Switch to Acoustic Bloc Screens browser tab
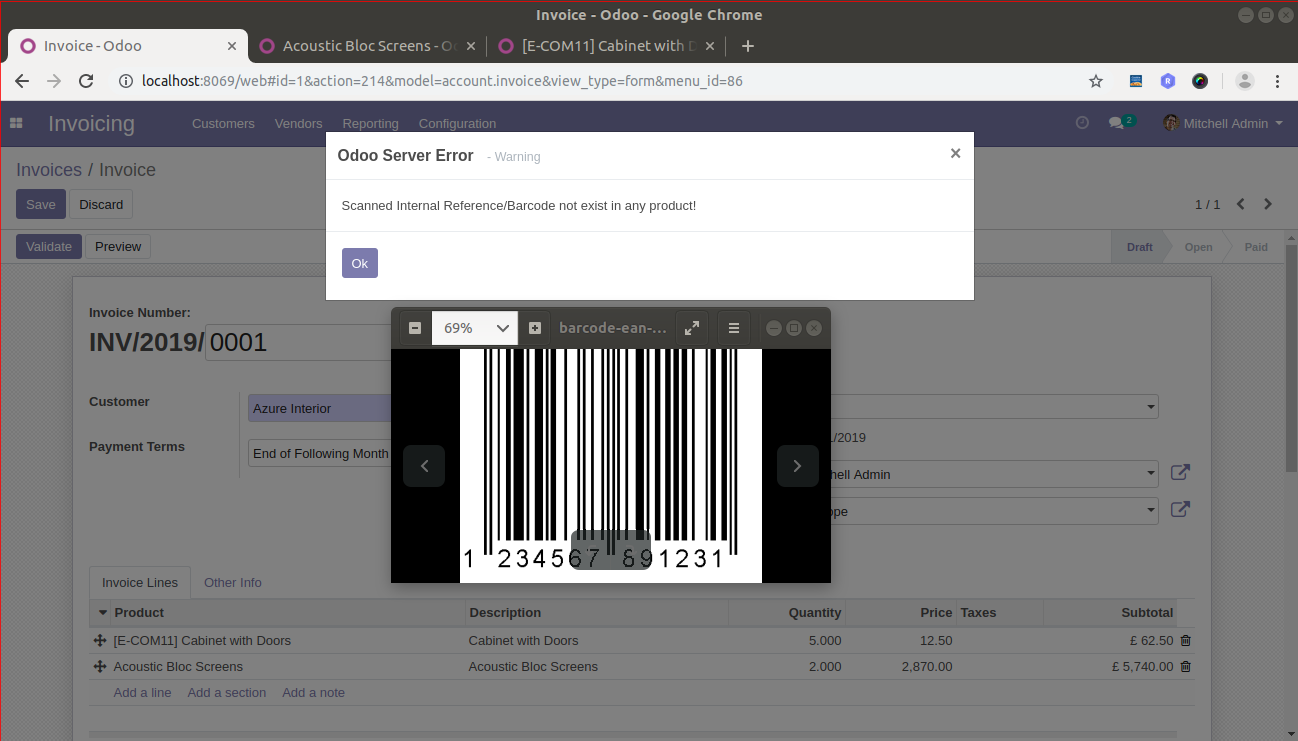Screen dimensions: 1298x741 click(368, 46)
